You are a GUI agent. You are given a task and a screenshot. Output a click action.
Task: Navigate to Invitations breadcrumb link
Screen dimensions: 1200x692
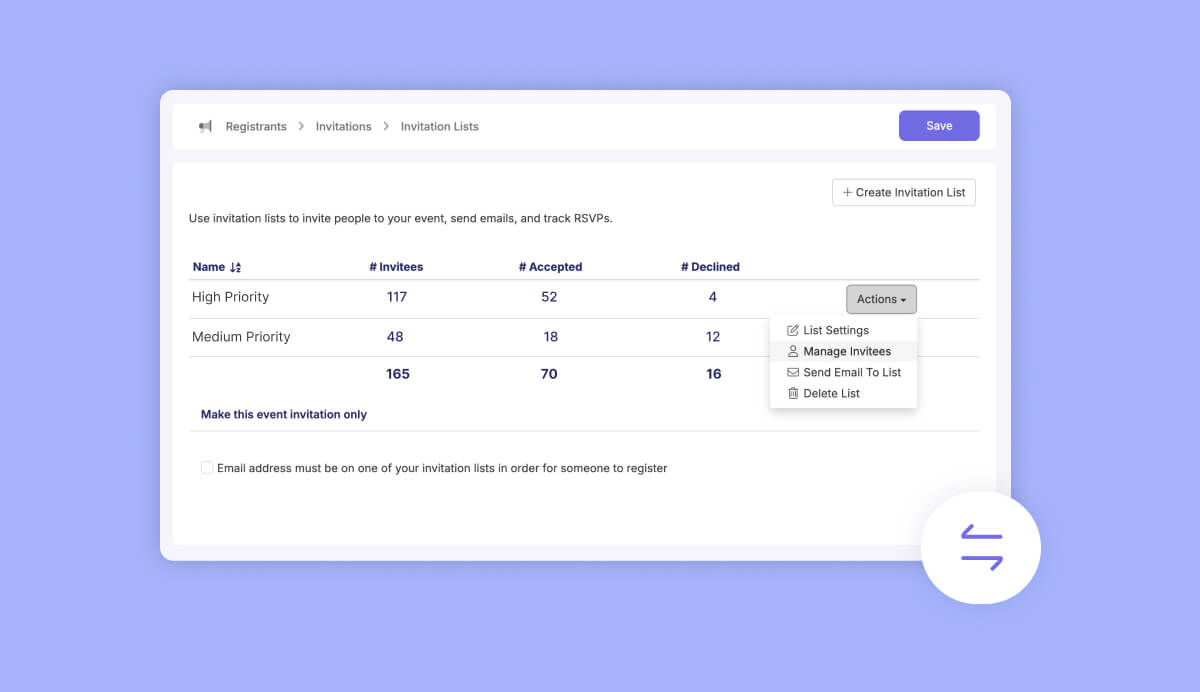(343, 127)
